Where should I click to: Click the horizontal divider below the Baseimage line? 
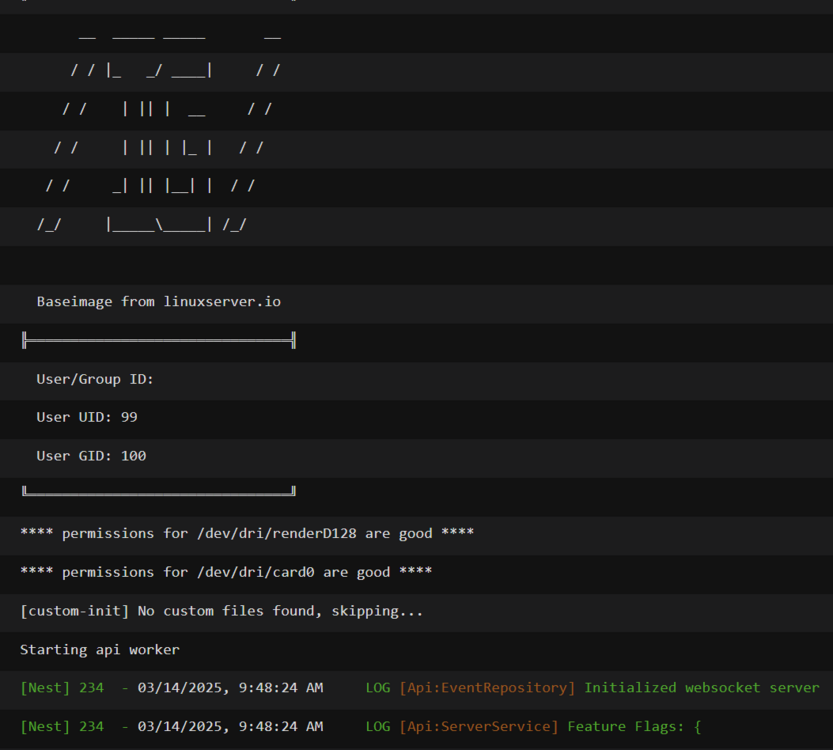point(158,340)
